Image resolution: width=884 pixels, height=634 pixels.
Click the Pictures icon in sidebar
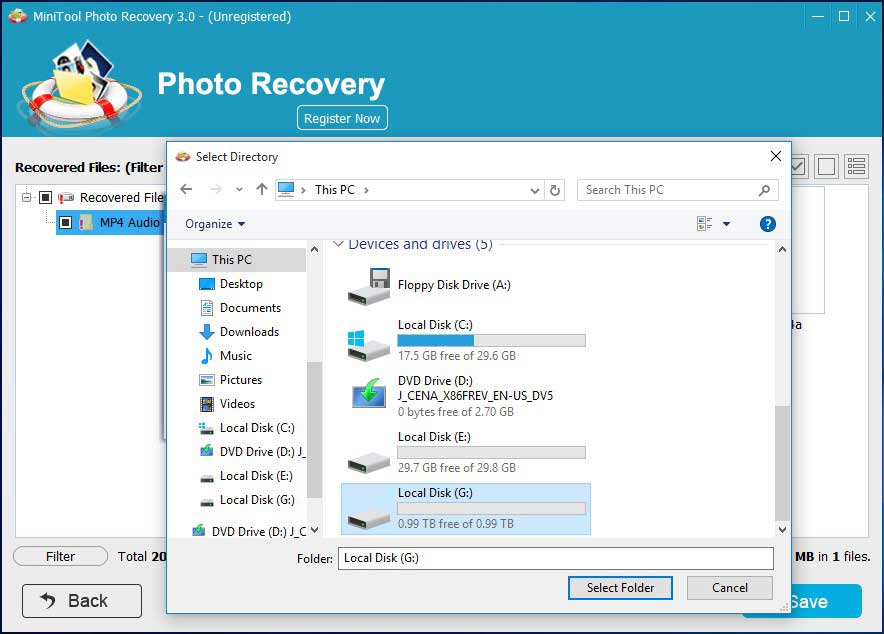pyautogui.click(x=207, y=380)
